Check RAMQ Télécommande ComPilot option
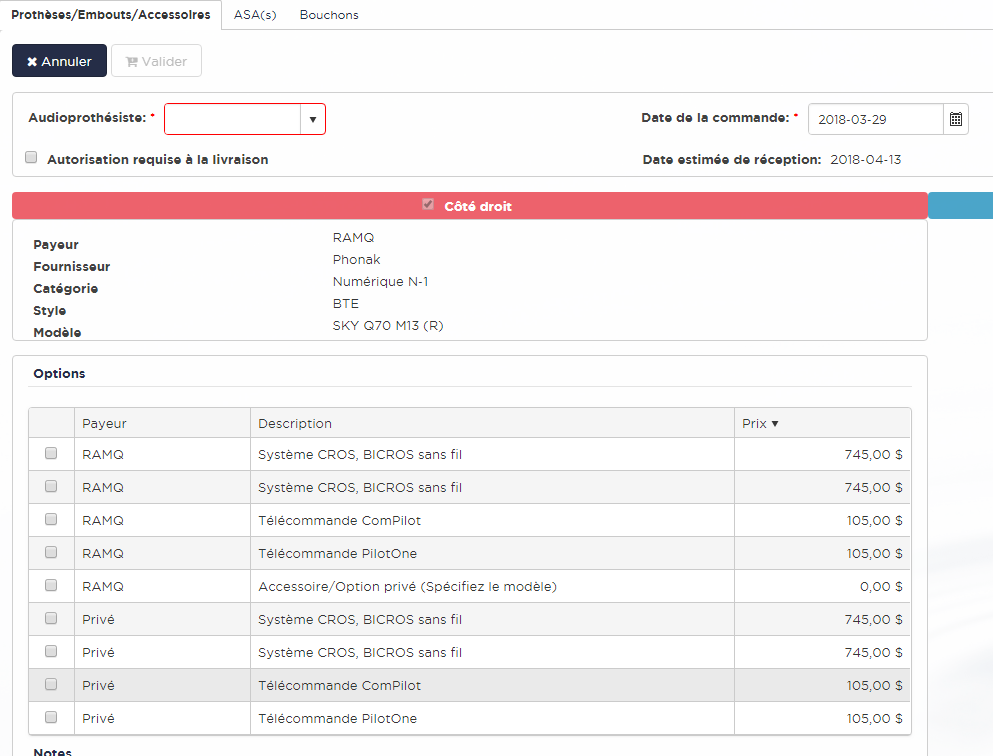993x756 pixels. 51,520
